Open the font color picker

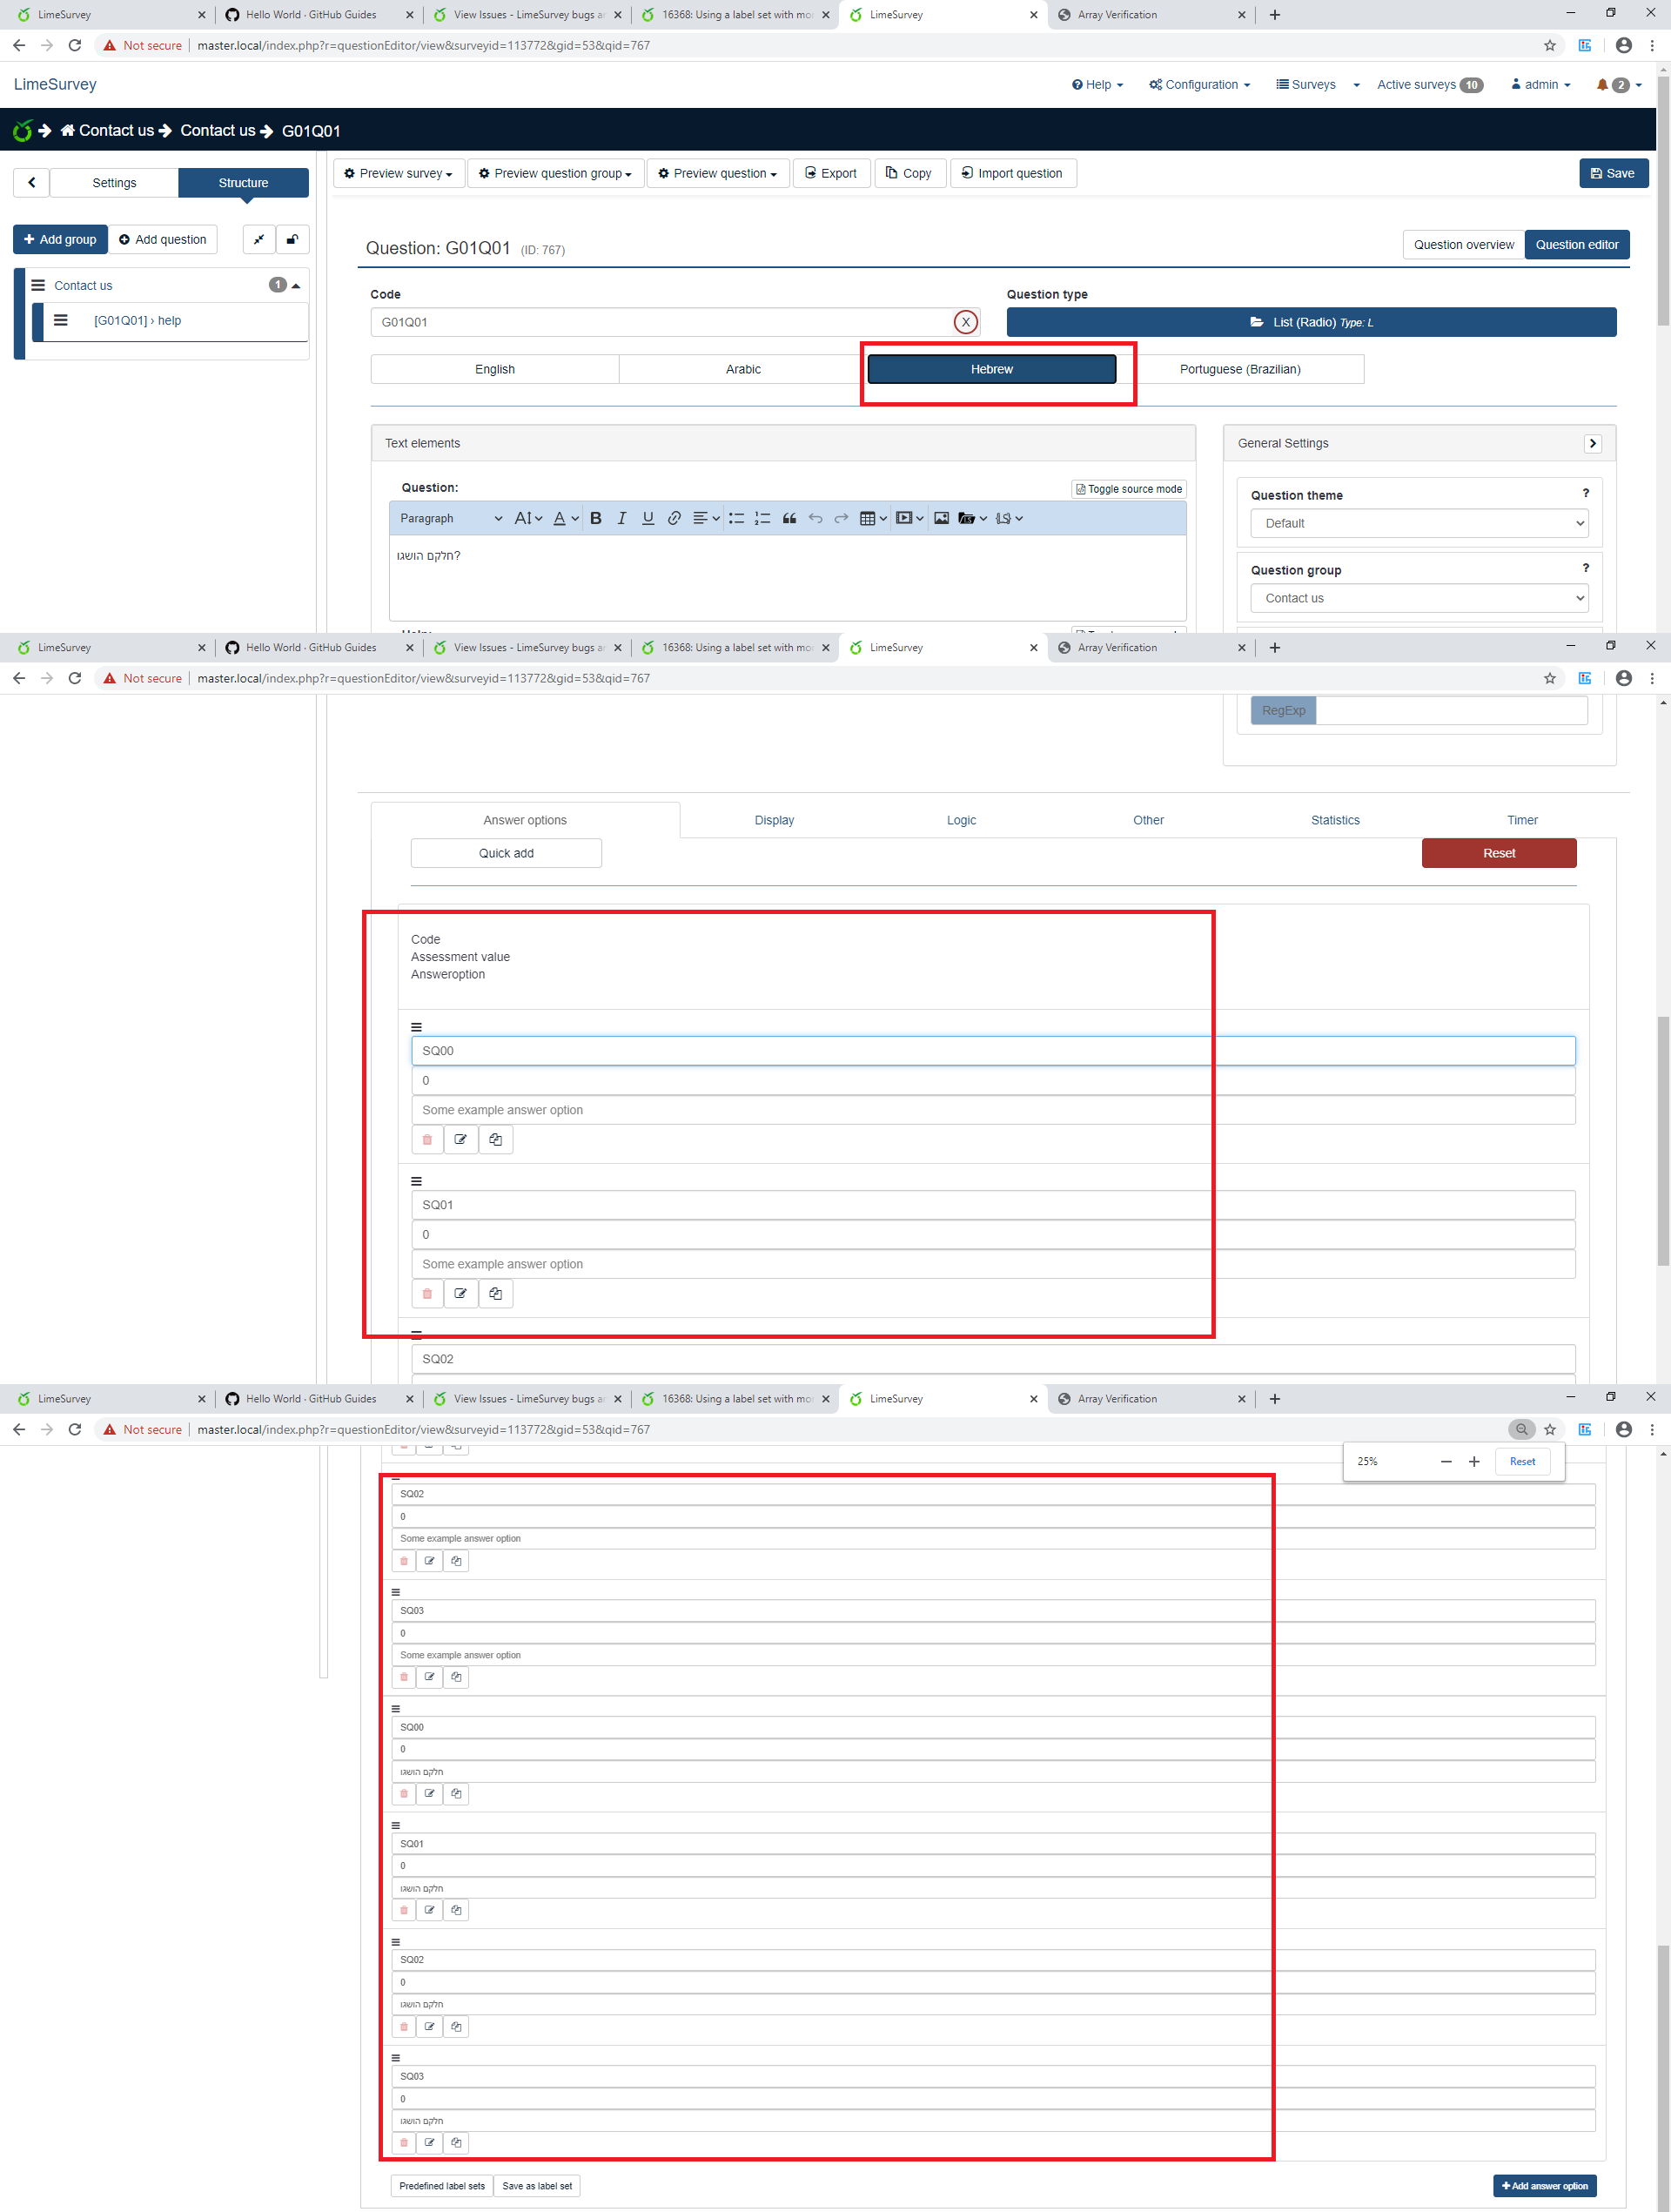pos(565,518)
